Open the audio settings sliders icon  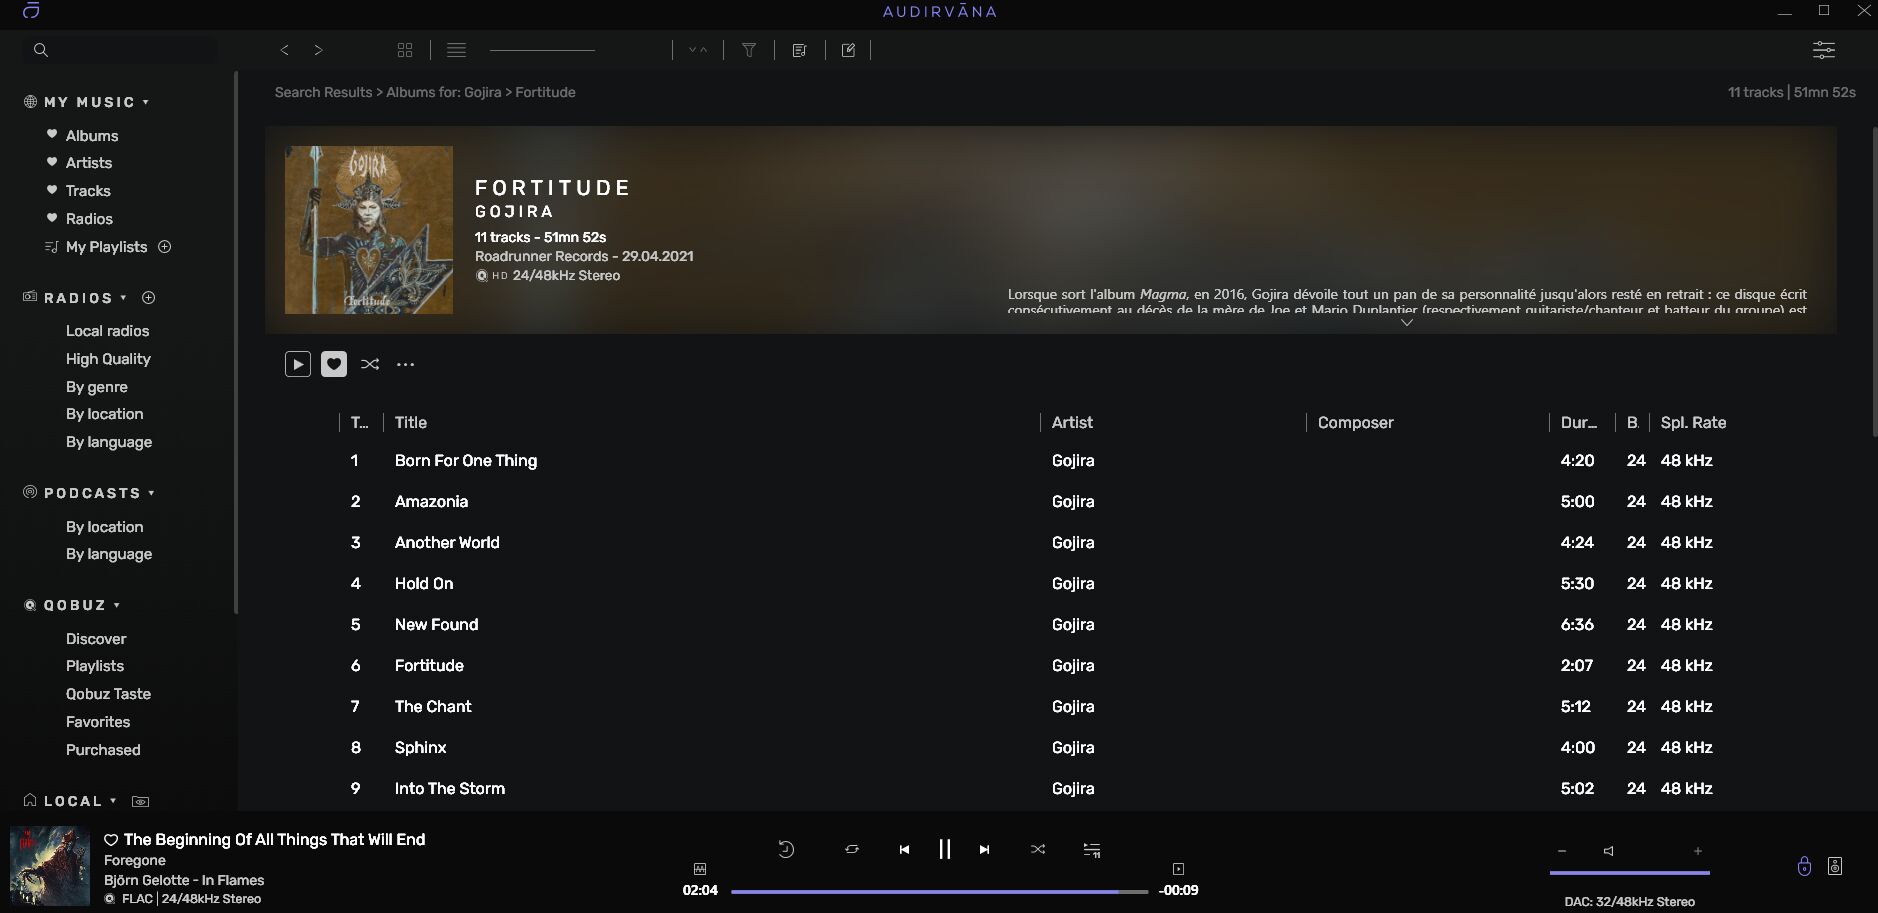click(1824, 50)
